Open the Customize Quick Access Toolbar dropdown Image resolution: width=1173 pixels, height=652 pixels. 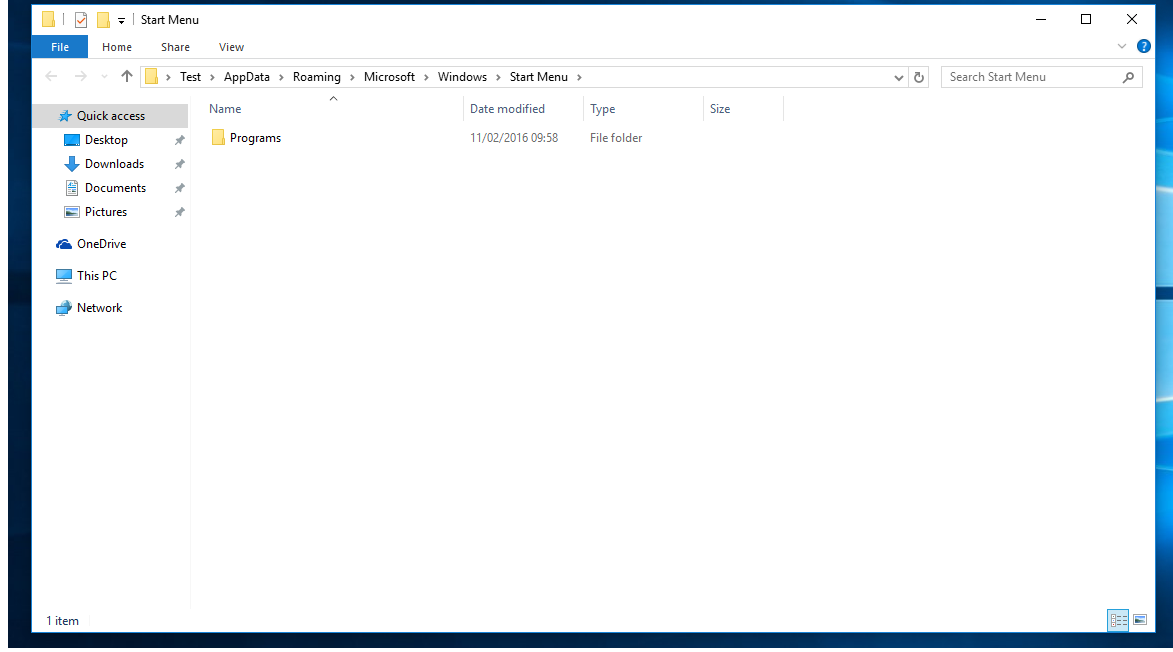pyautogui.click(x=121, y=21)
